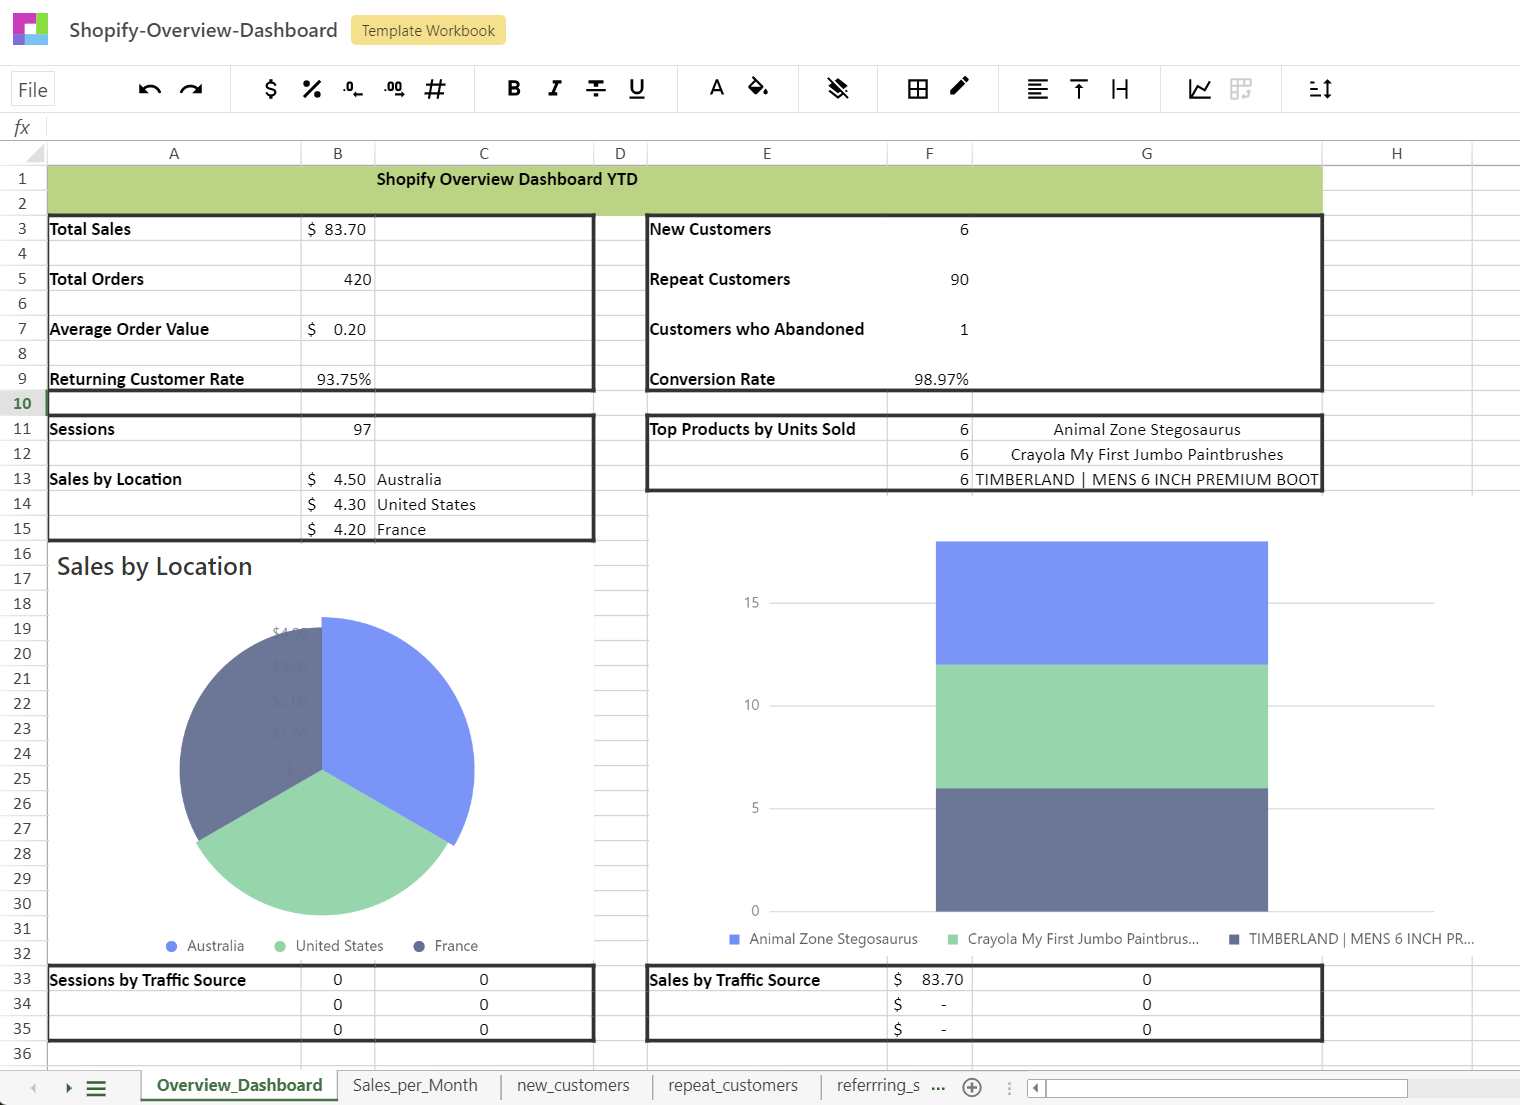Switch to Overview_Dashboard sheet tab
The width and height of the screenshot is (1520, 1105).
239,1085
